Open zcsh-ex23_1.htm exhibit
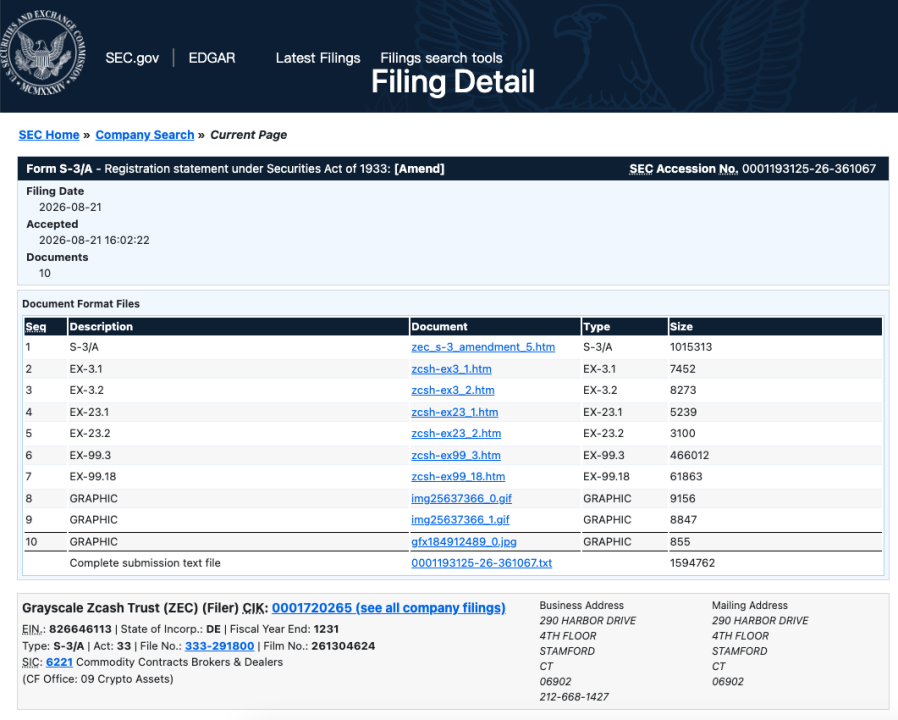The image size is (898, 720). [x=455, y=412]
